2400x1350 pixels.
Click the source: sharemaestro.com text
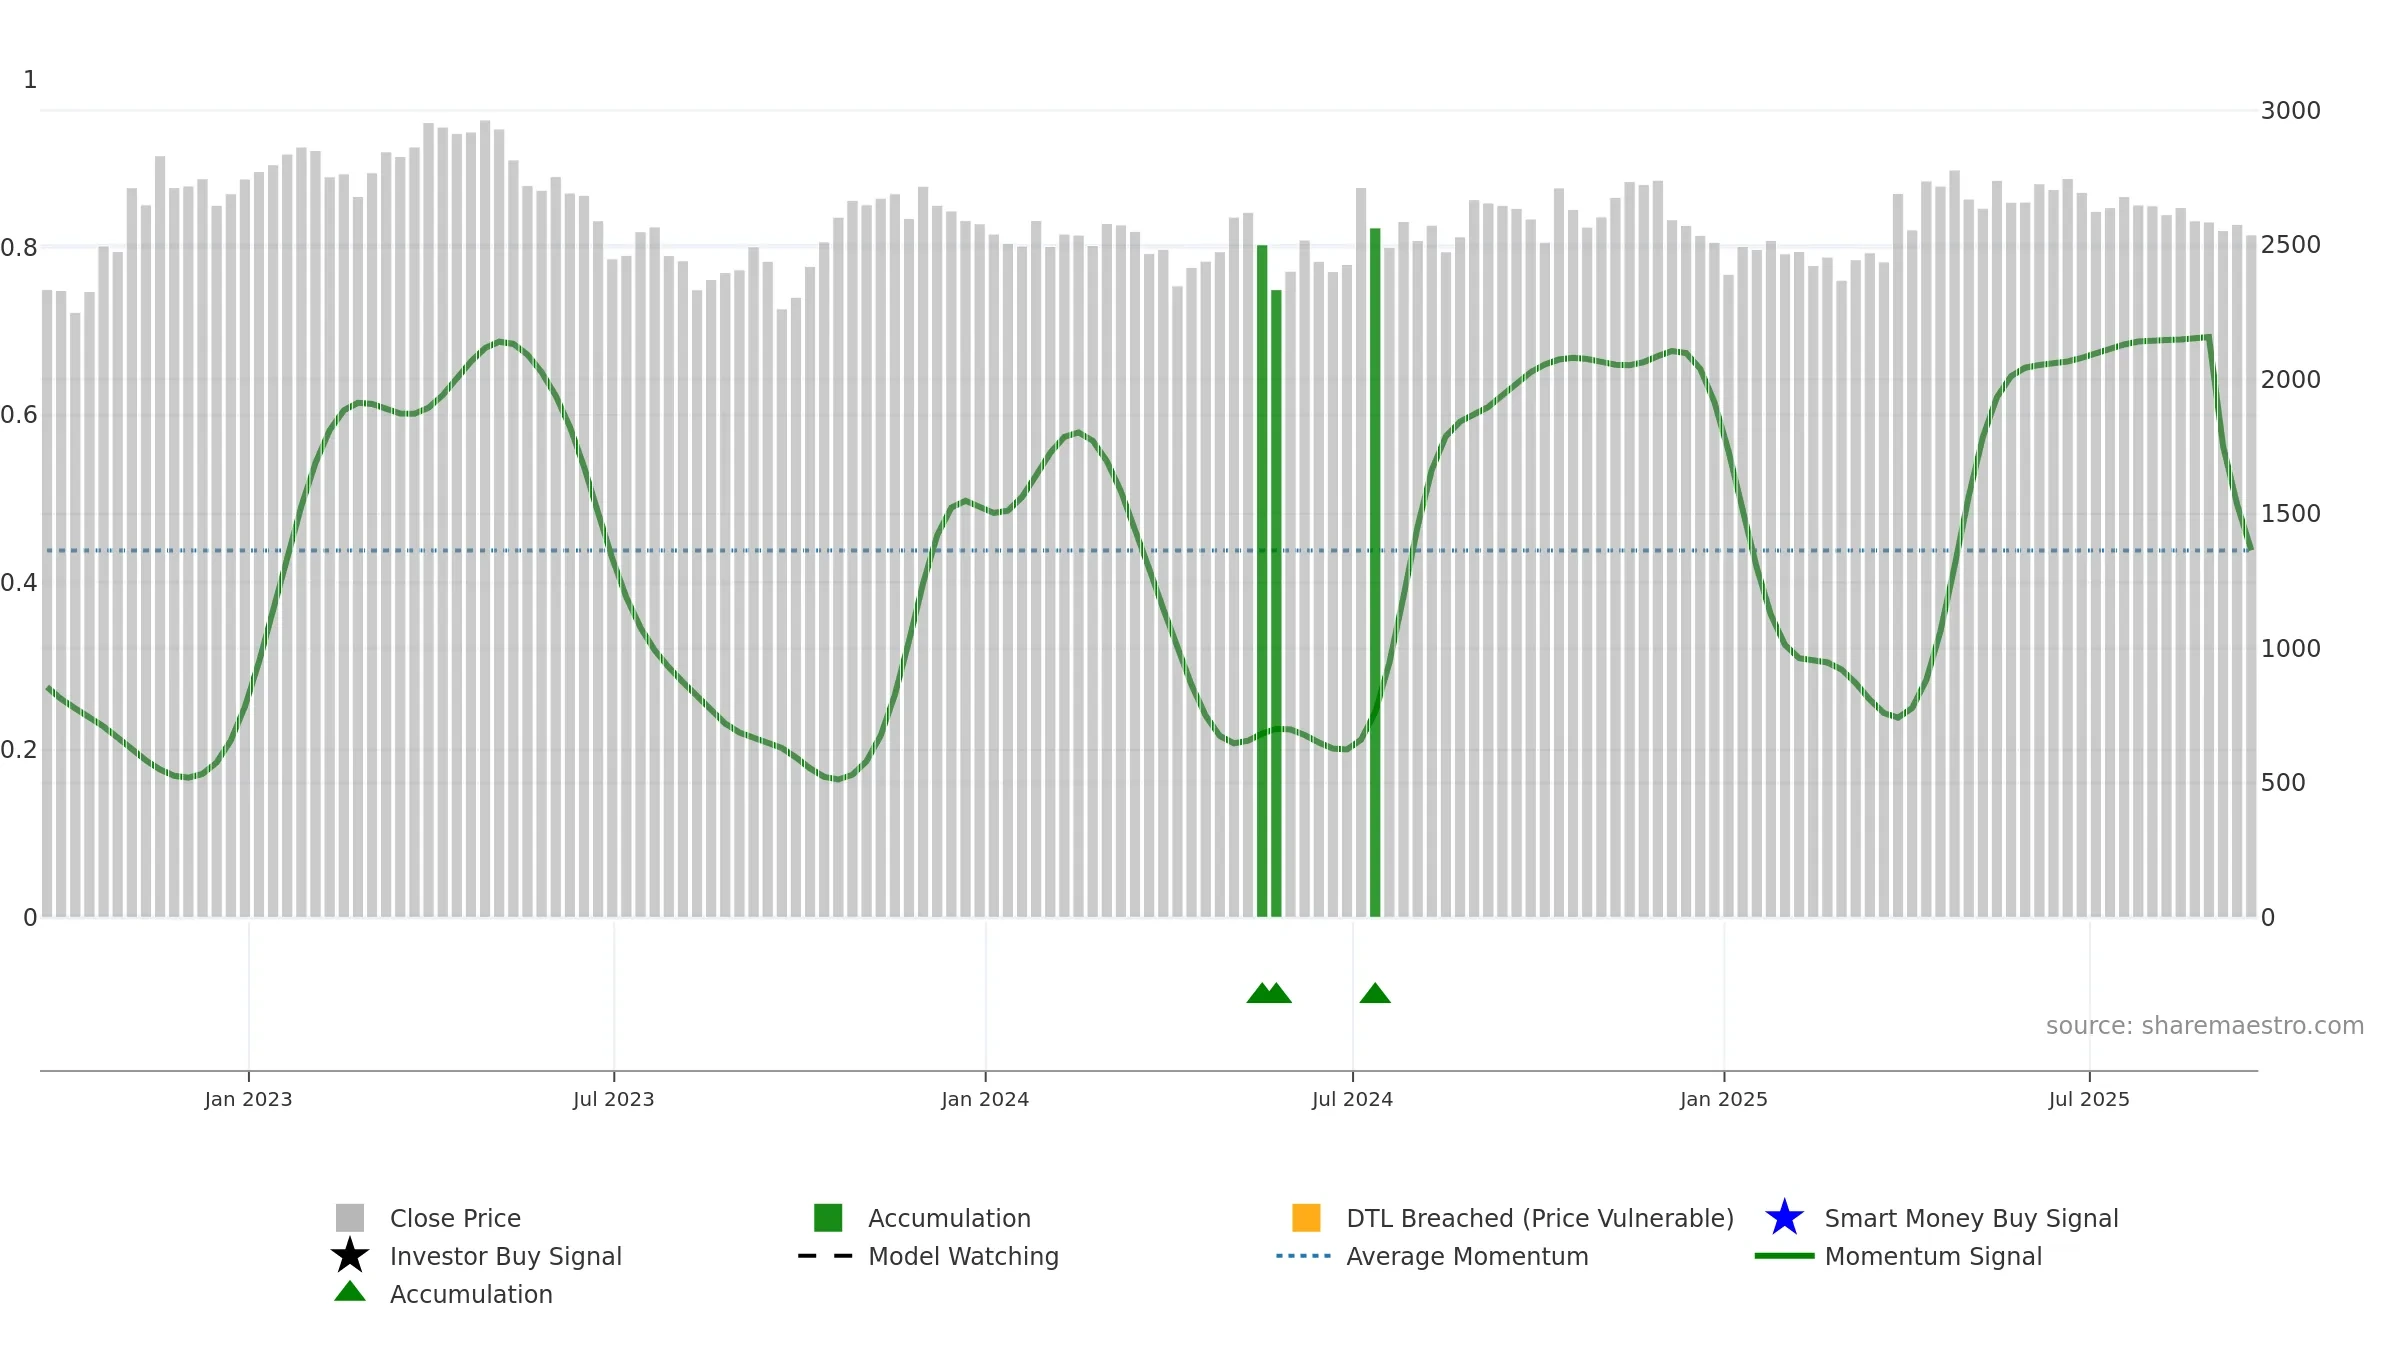pos(2205,1026)
